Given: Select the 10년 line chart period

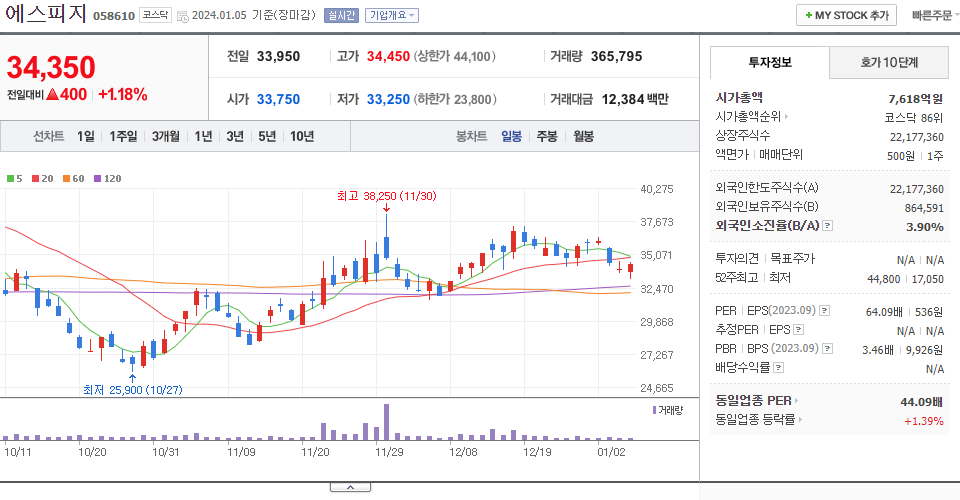Looking at the screenshot, I should 302,136.
